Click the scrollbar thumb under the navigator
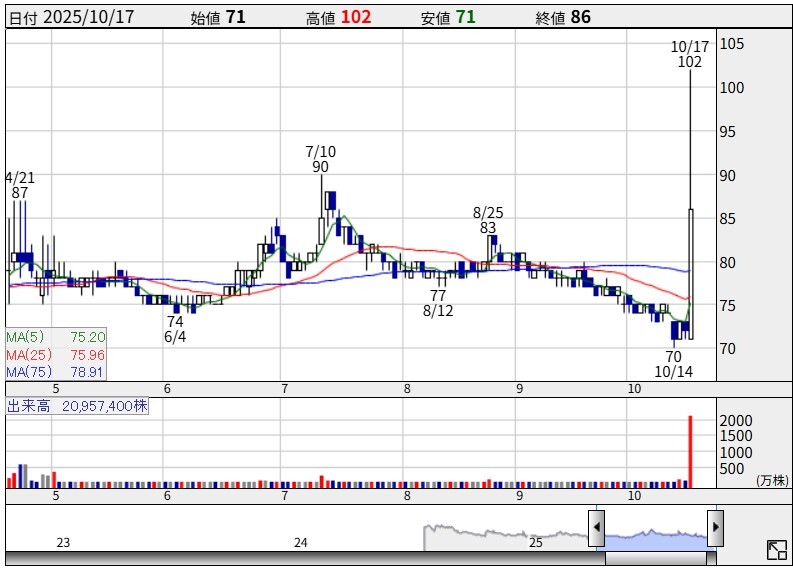 (655, 558)
